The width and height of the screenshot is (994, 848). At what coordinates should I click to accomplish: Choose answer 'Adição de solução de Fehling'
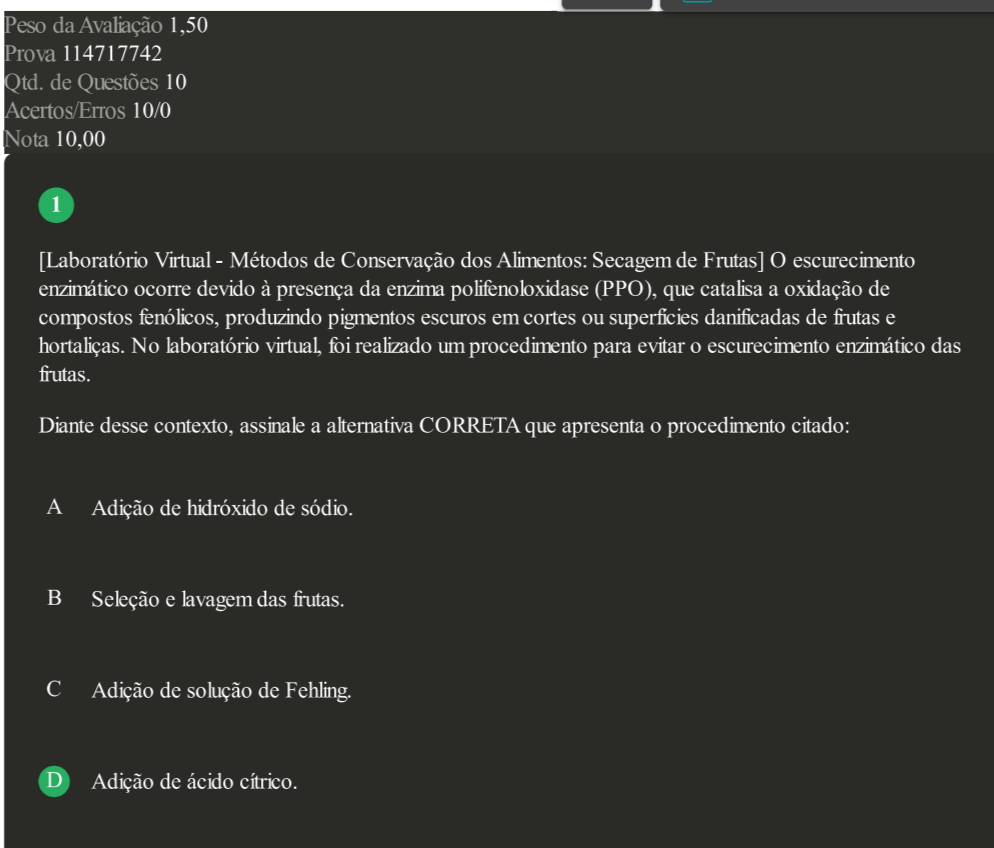pyautogui.click(x=221, y=690)
